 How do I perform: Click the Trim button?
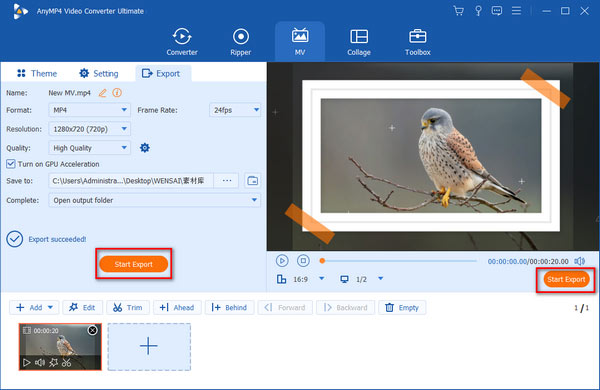128,308
